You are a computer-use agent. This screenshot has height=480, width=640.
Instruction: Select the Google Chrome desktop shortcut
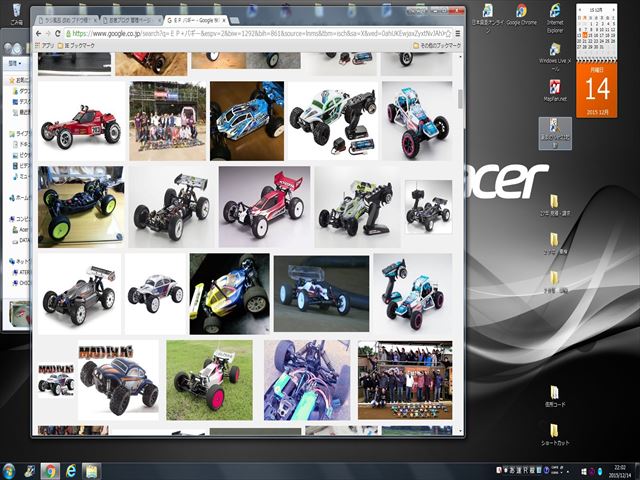point(521,15)
